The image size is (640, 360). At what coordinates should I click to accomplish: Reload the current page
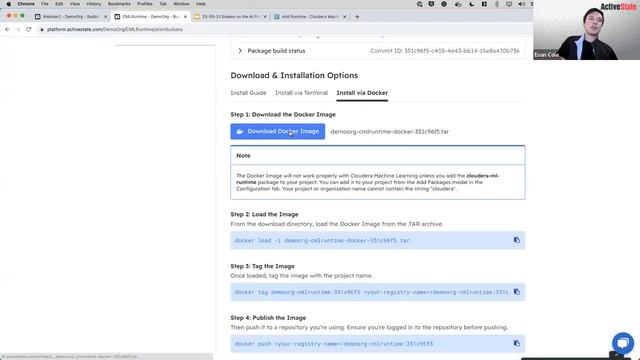[29, 29]
